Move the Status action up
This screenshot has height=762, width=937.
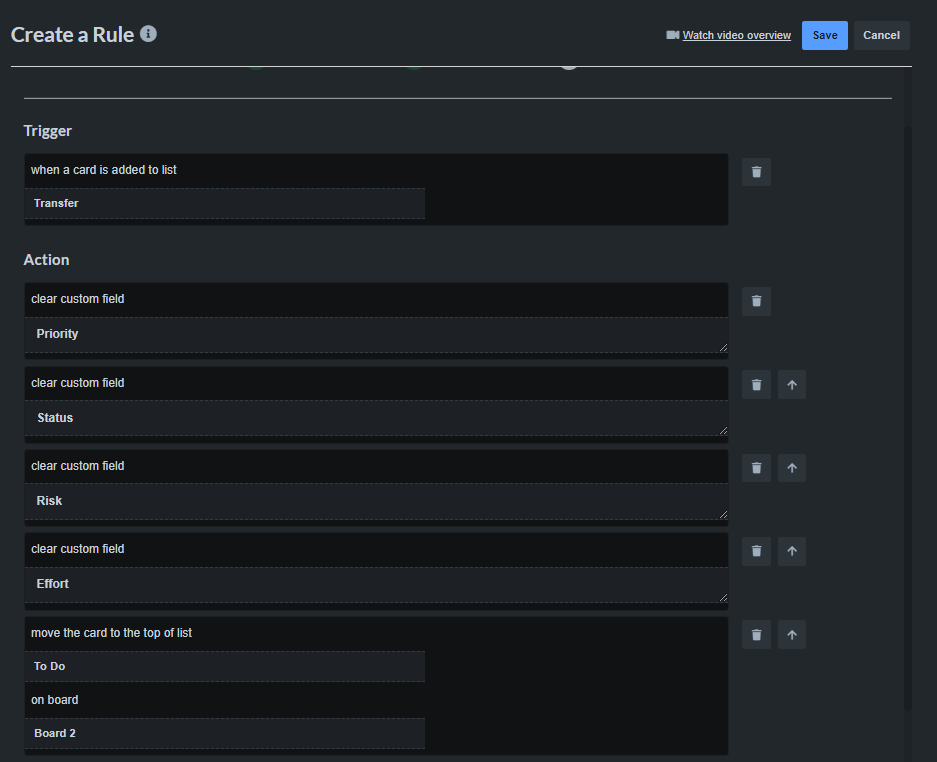tap(791, 384)
